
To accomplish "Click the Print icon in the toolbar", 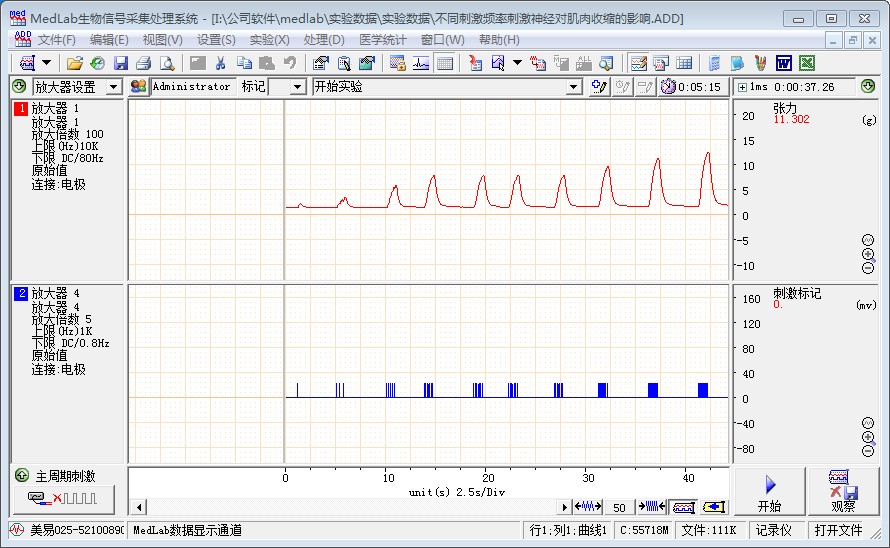I will pyautogui.click(x=143, y=63).
